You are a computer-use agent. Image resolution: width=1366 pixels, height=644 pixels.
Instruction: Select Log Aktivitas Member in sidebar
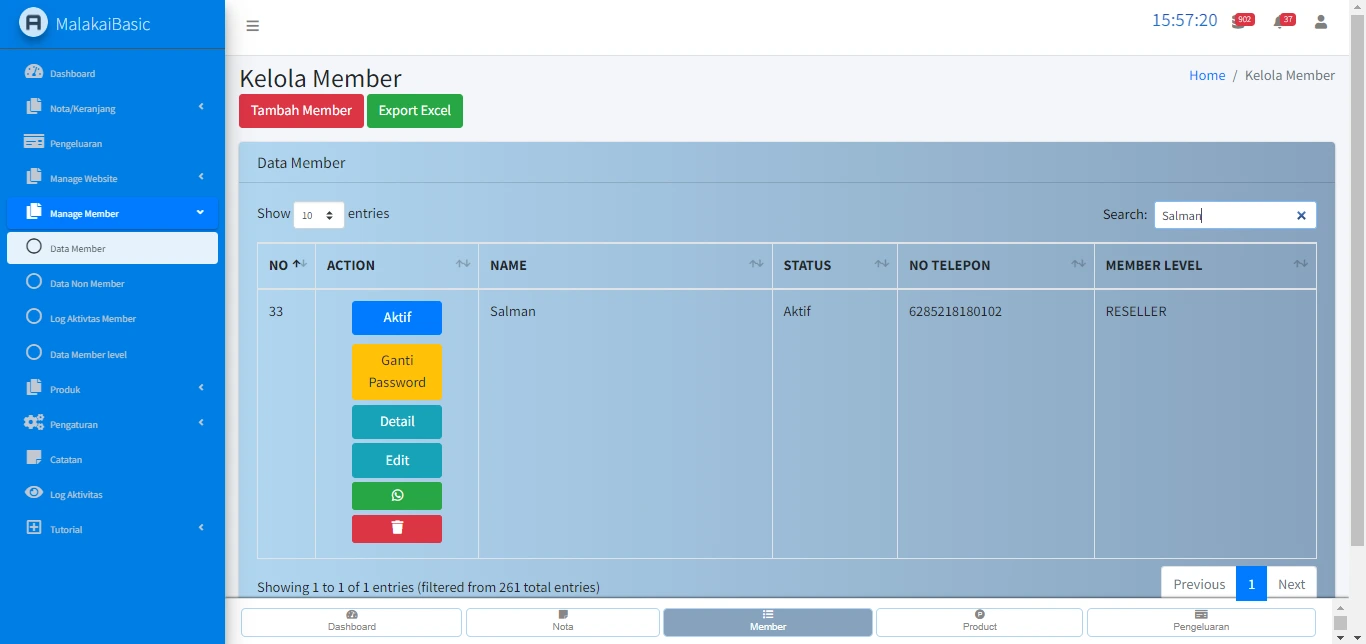click(92, 318)
